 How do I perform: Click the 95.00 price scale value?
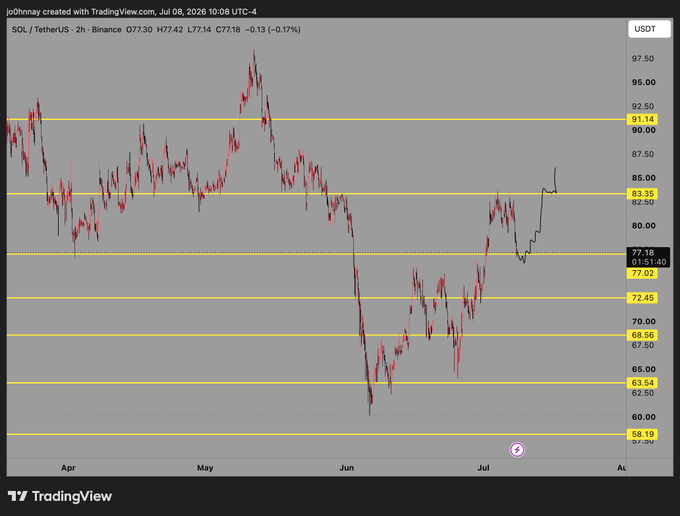click(644, 82)
